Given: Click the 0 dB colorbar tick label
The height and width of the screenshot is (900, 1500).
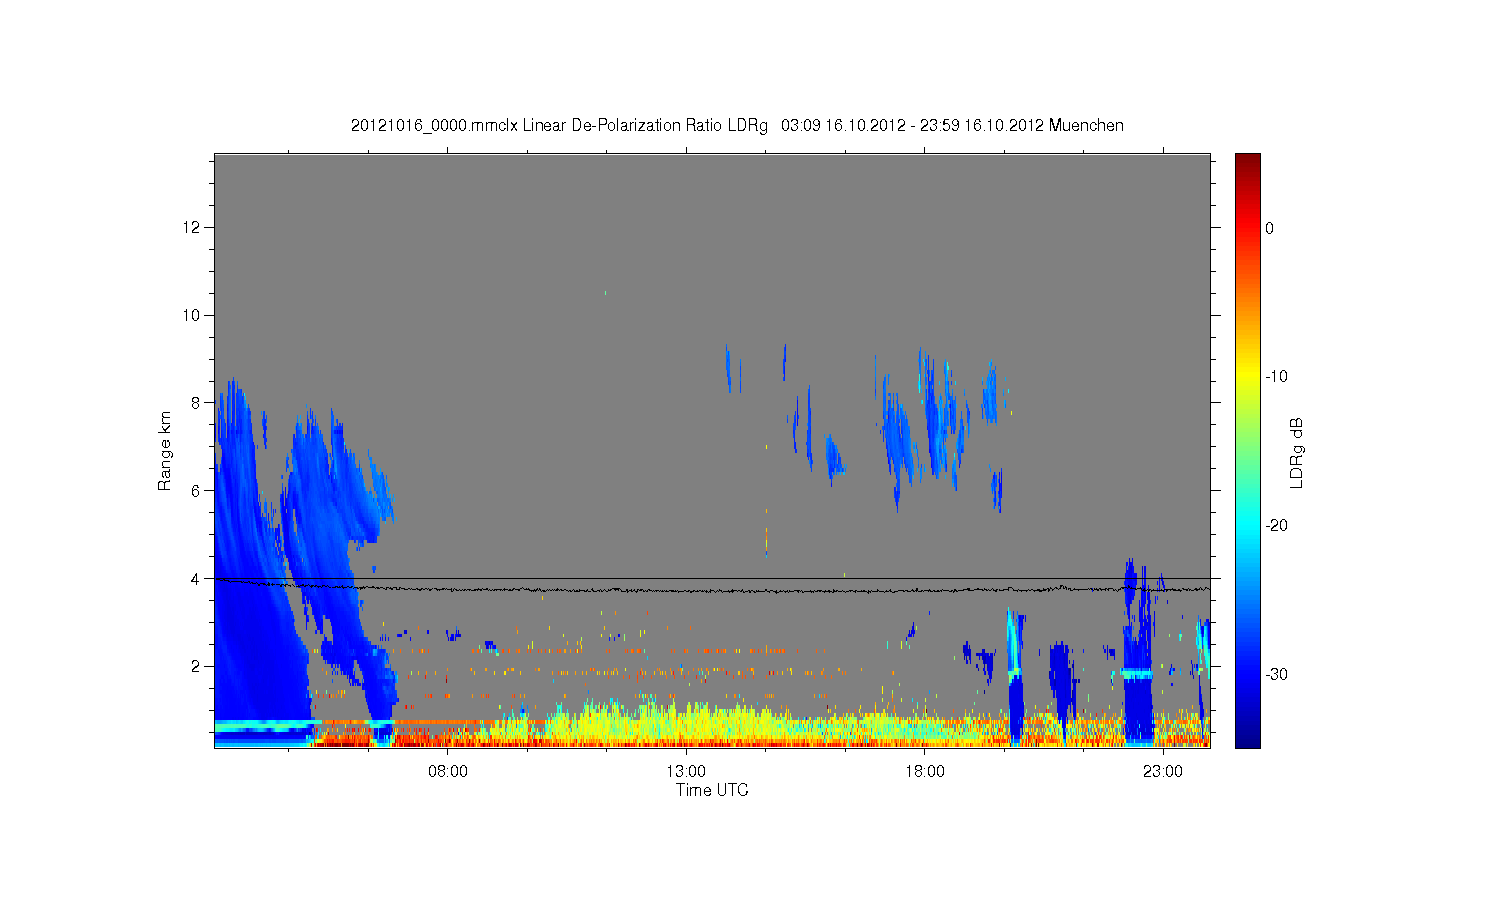Looking at the screenshot, I should pyautogui.click(x=1269, y=228).
